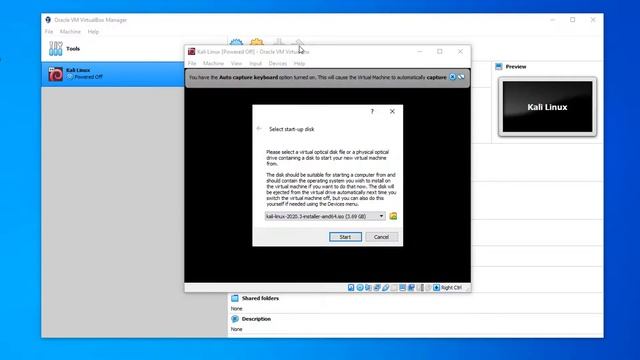Close the Kali Linux VM window
This screenshot has width=640, height=360.
click(x=460, y=51)
